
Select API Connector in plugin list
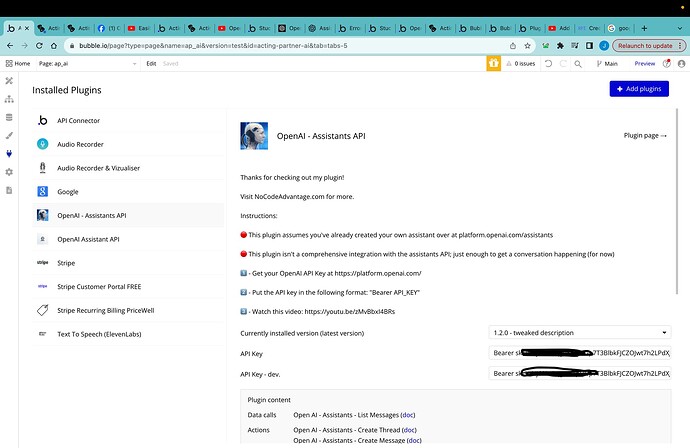[x=128, y=120]
